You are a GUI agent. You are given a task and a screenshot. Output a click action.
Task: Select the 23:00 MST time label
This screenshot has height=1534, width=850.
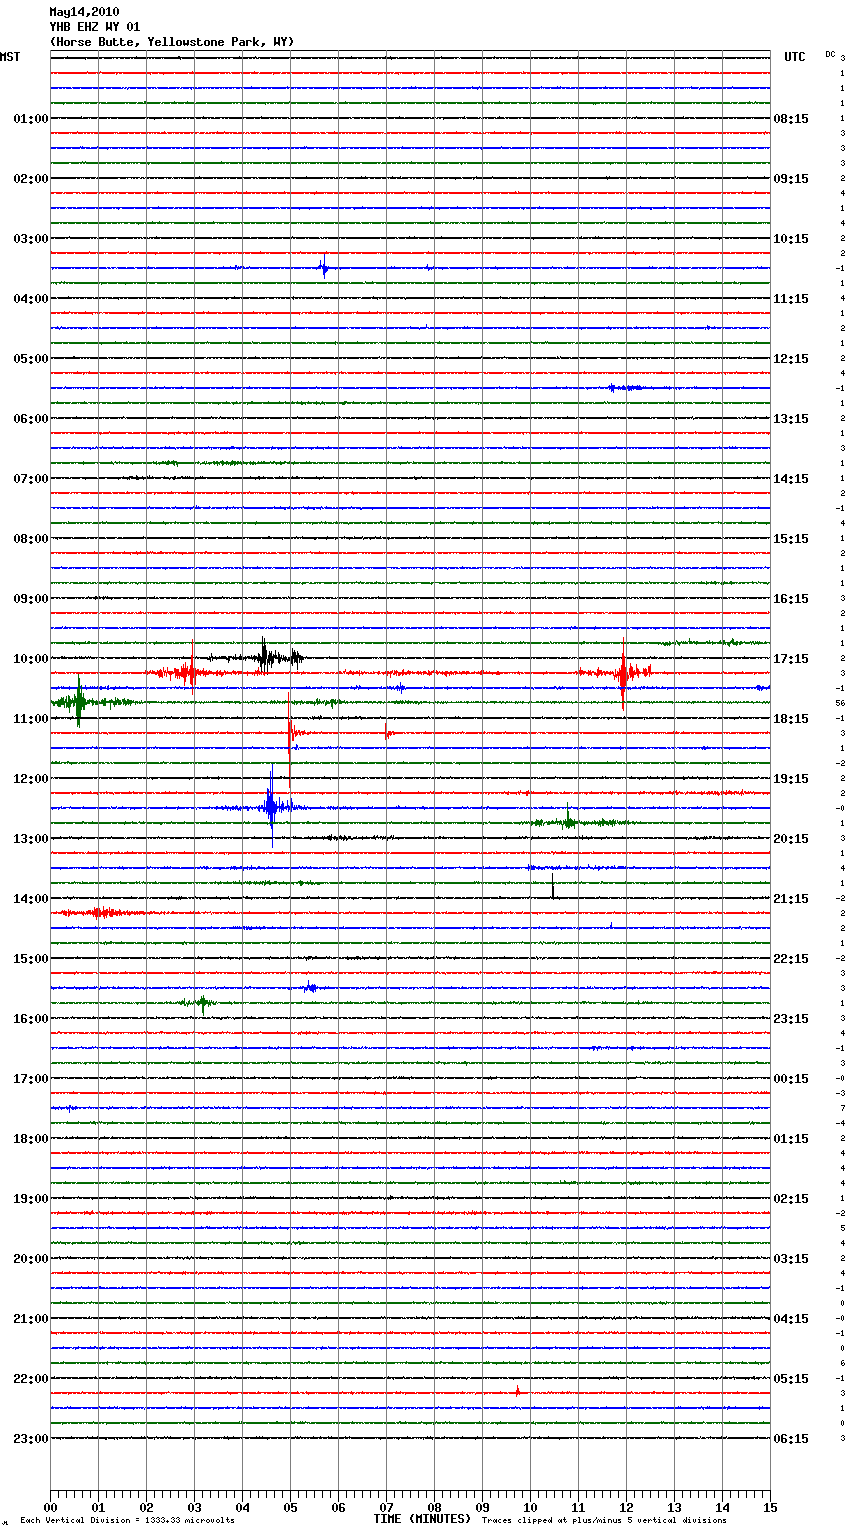[30, 1439]
